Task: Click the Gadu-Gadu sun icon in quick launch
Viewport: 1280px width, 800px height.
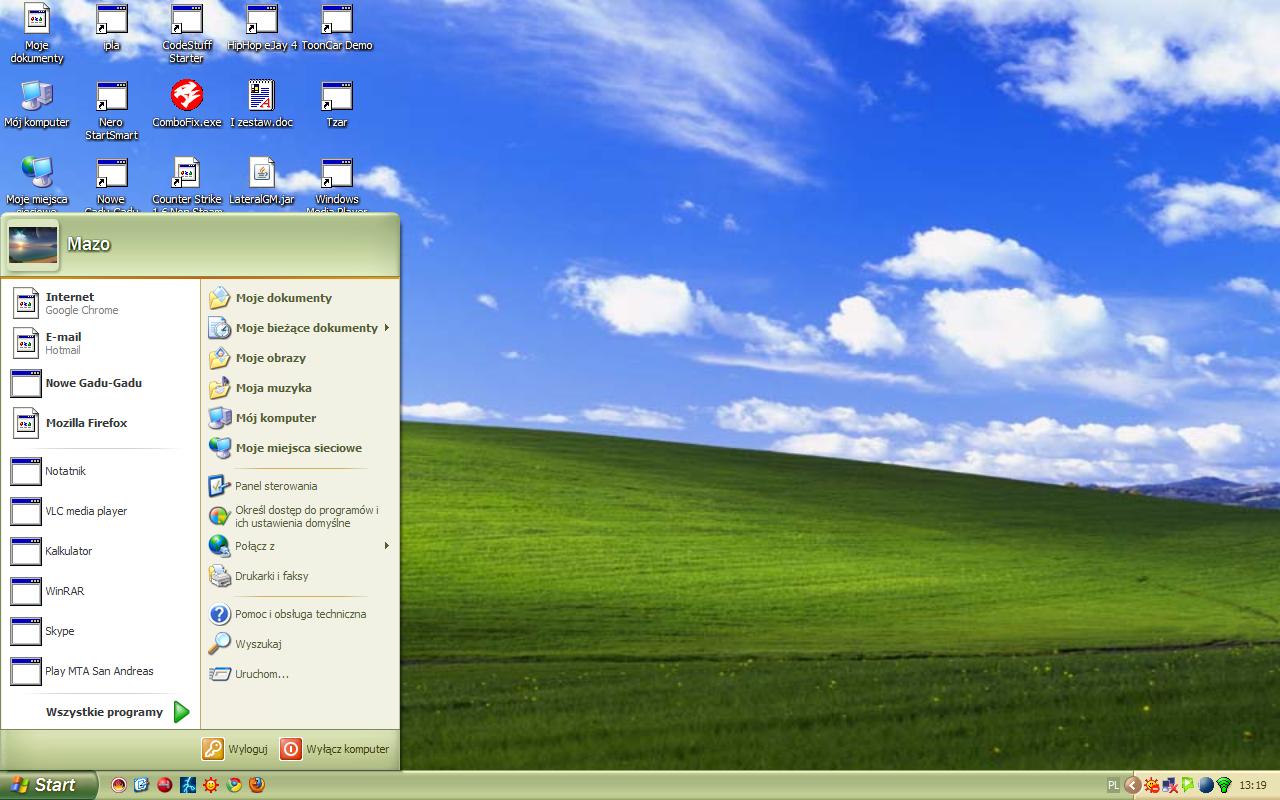Action: point(211,785)
